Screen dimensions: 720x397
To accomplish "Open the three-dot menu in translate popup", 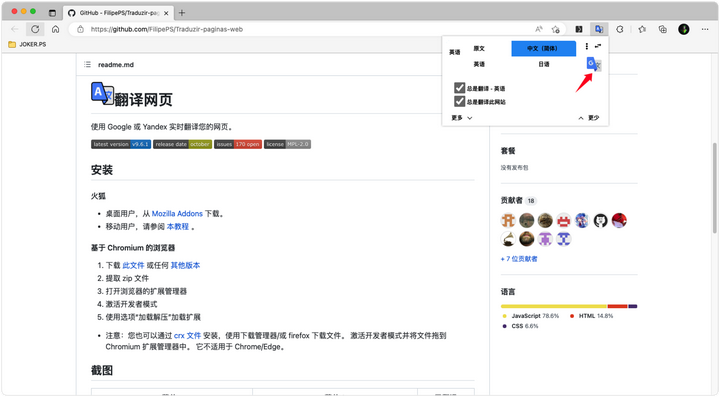I will [x=586, y=46].
